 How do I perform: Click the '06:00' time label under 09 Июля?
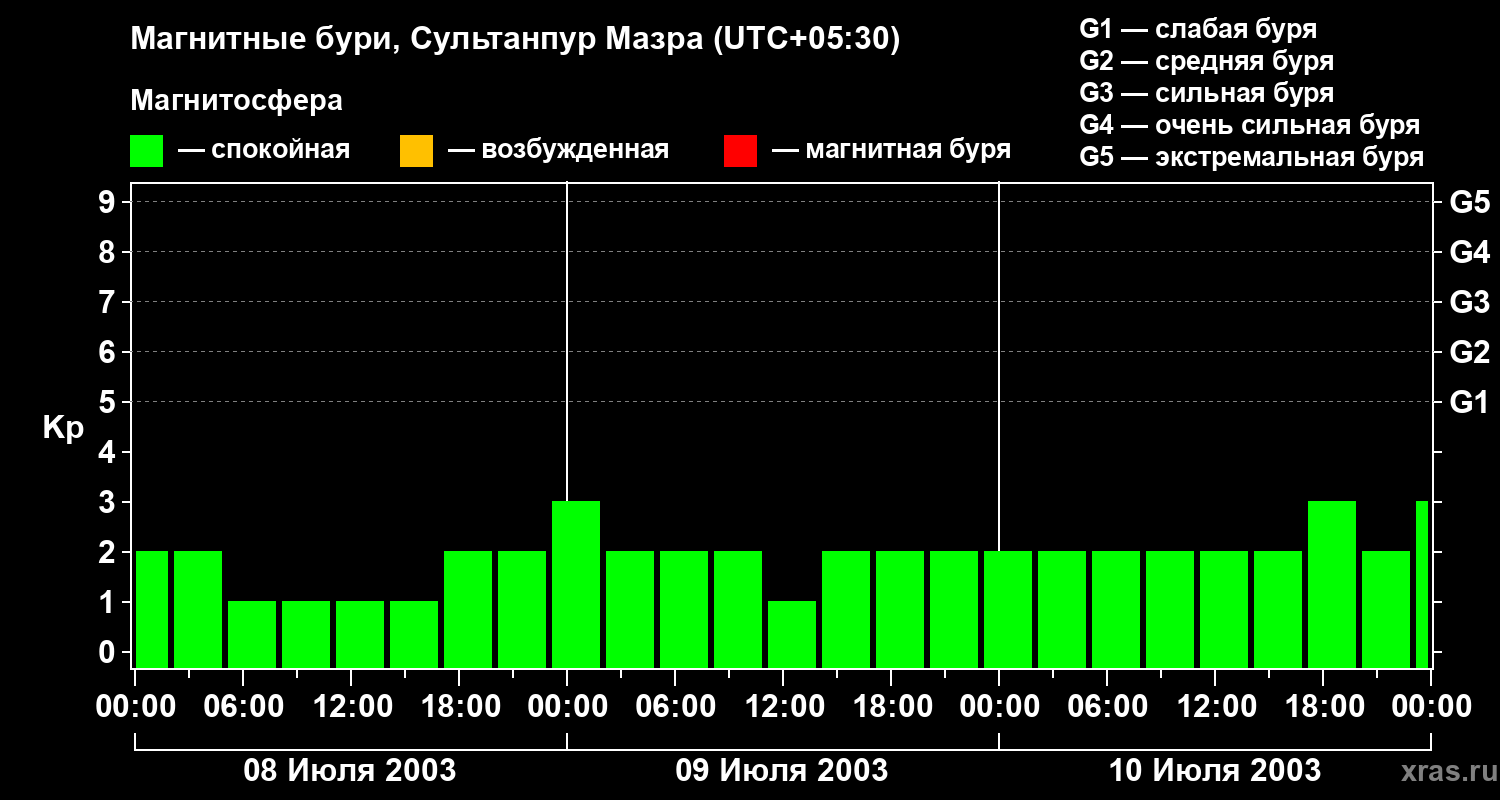pos(675,707)
